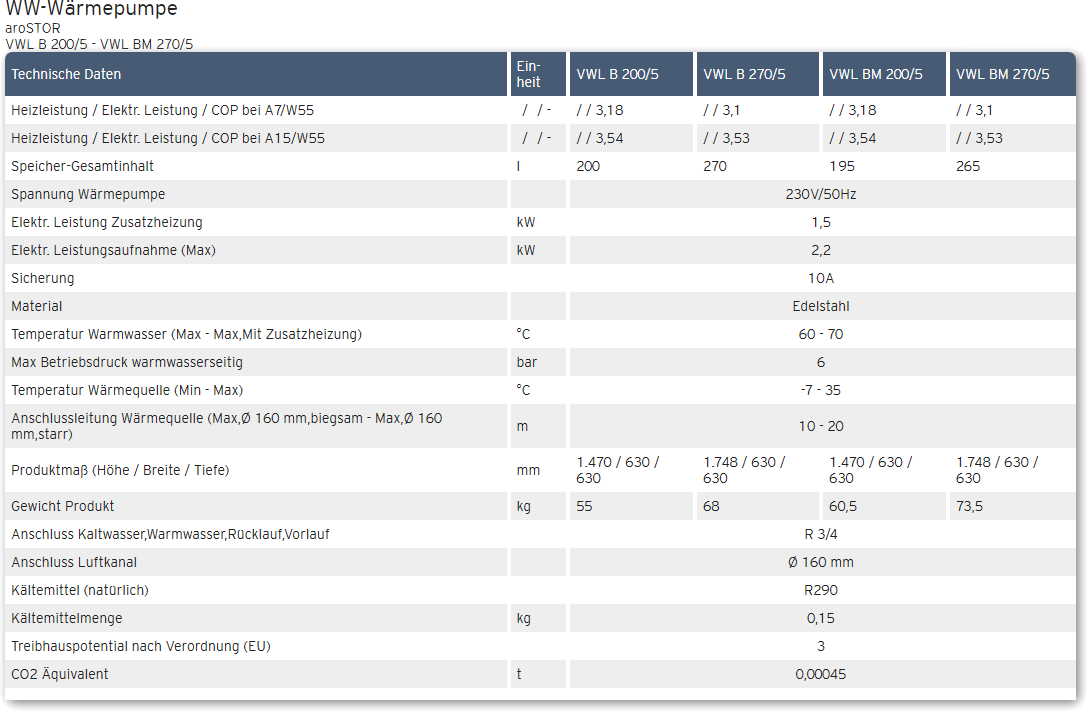
Task: Click the 'Anschlussleitung Wärmequelle' row label
Action: (x=227, y=426)
